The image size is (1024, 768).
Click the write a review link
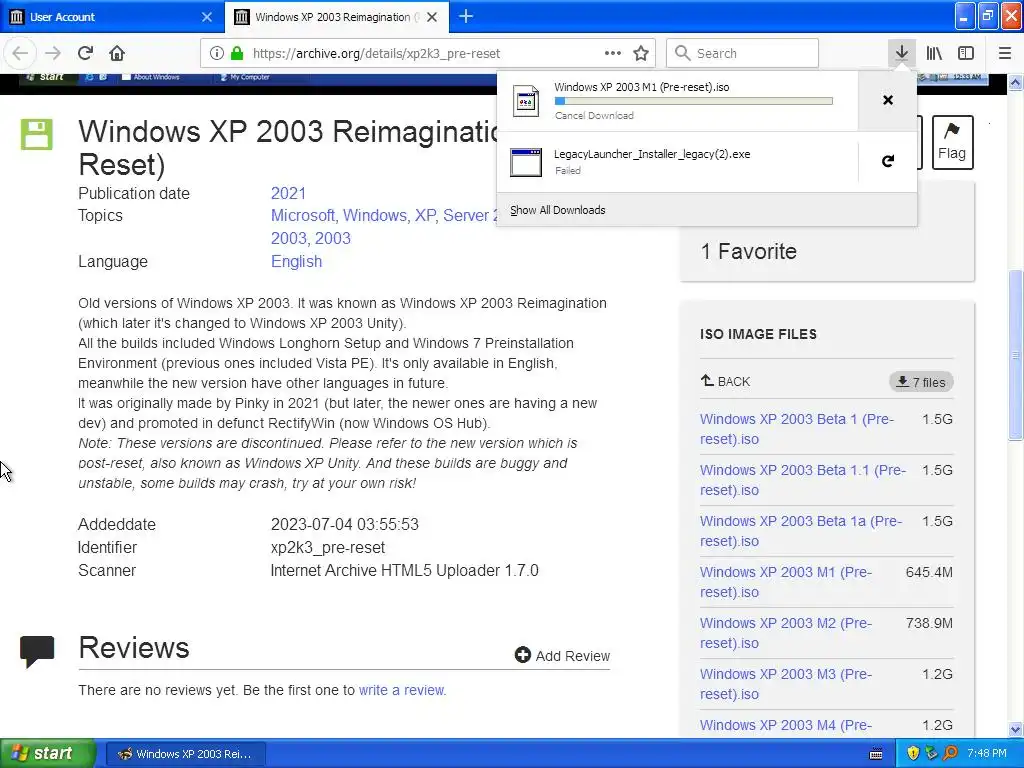(x=402, y=690)
